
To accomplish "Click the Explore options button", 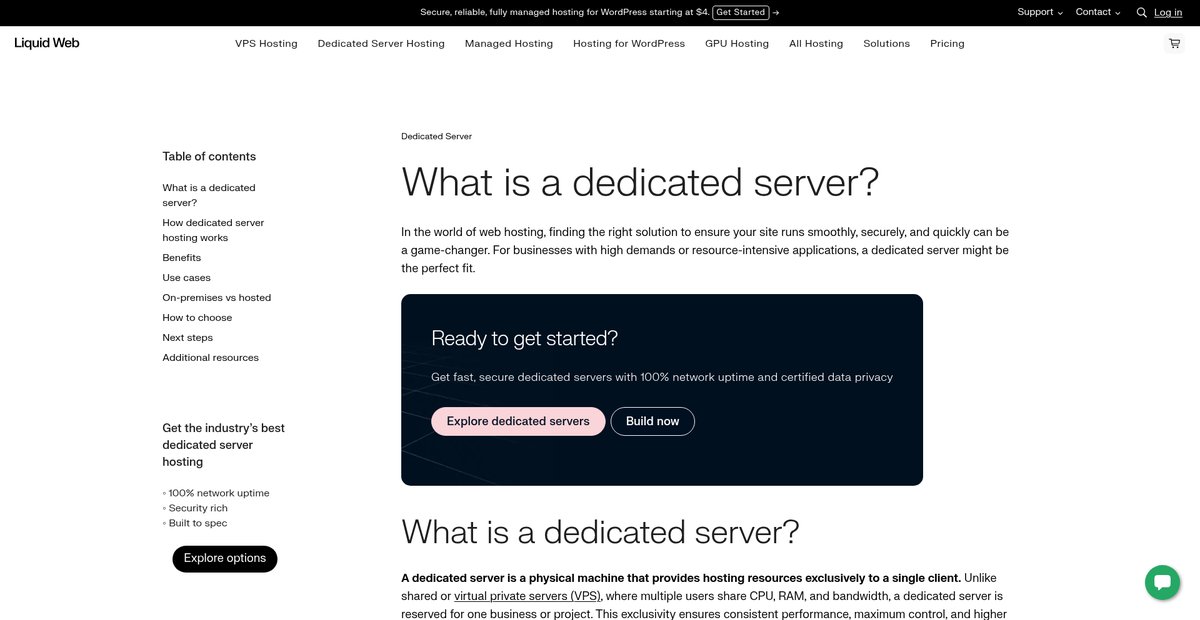I will (x=225, y=558).
